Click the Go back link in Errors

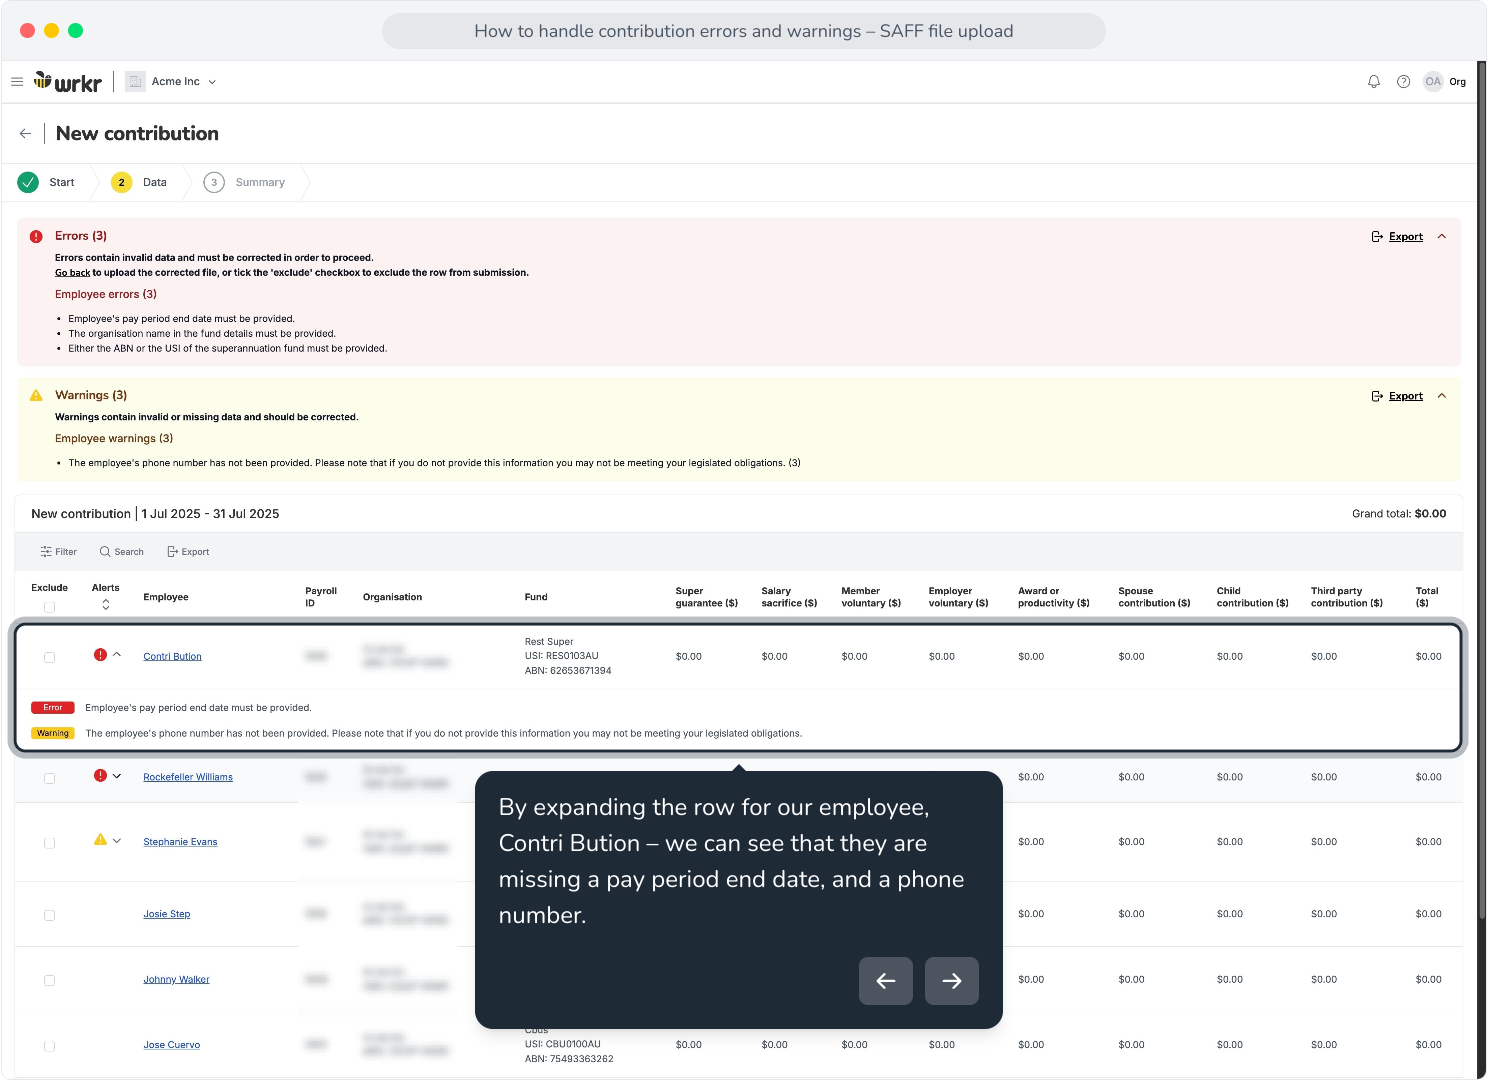tap(72, 273)
